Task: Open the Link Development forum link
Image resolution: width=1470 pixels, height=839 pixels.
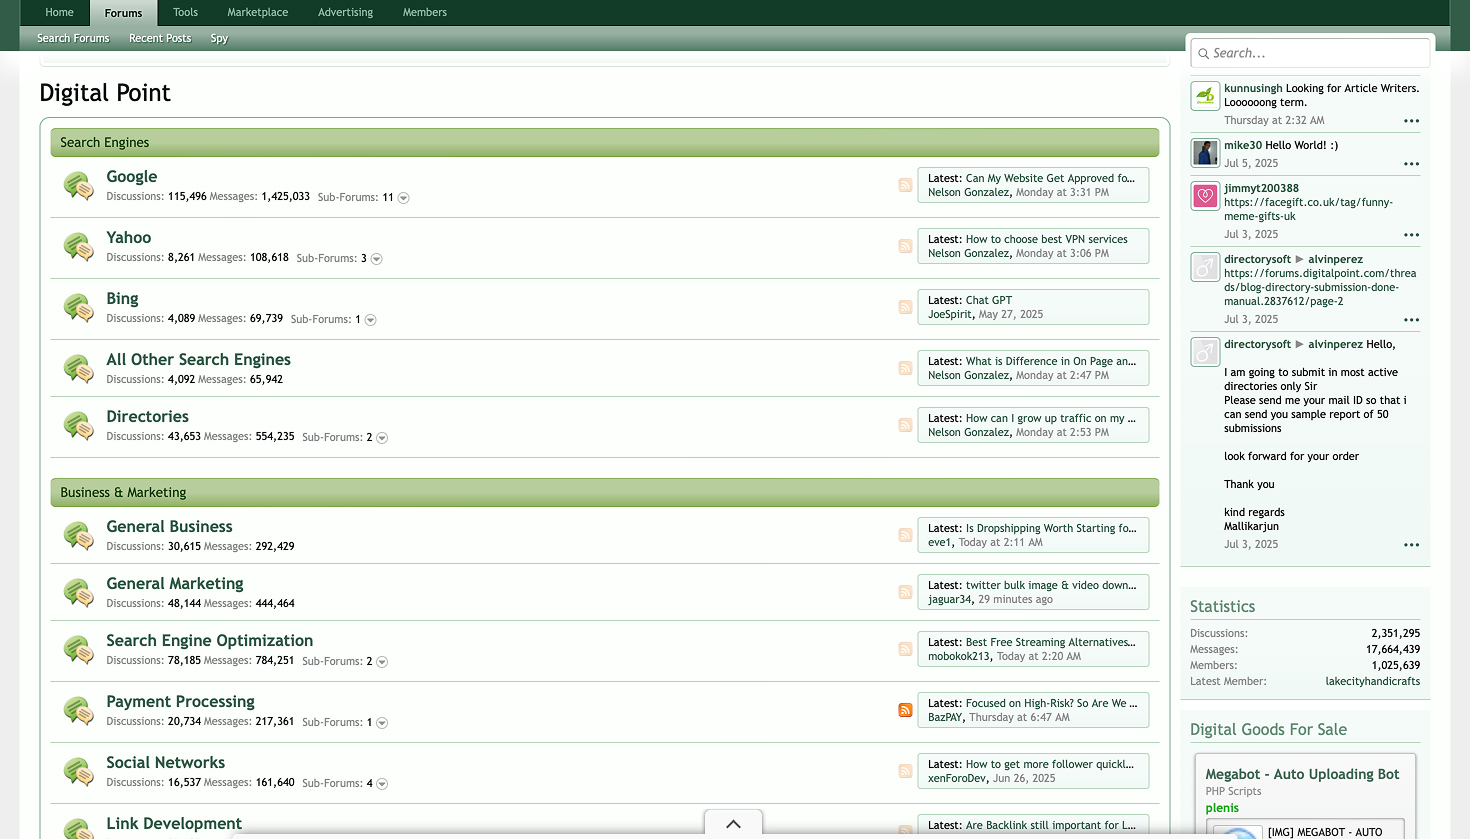Action: (174, 824)
